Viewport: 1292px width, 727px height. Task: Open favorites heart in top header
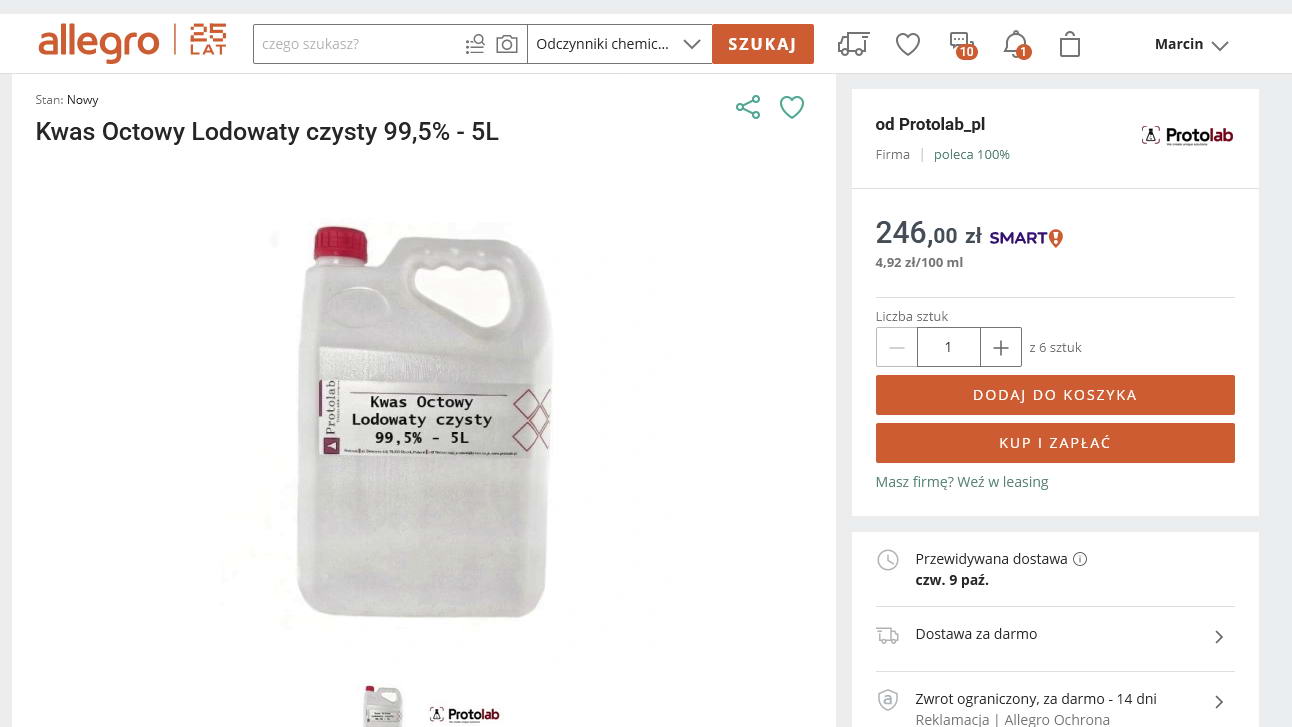[x=907, y=44]
